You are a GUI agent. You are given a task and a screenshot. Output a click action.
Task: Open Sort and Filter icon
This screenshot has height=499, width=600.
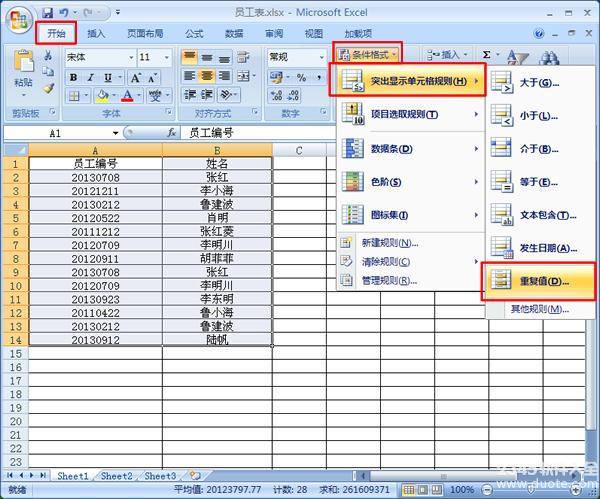[x=517, y=57]
